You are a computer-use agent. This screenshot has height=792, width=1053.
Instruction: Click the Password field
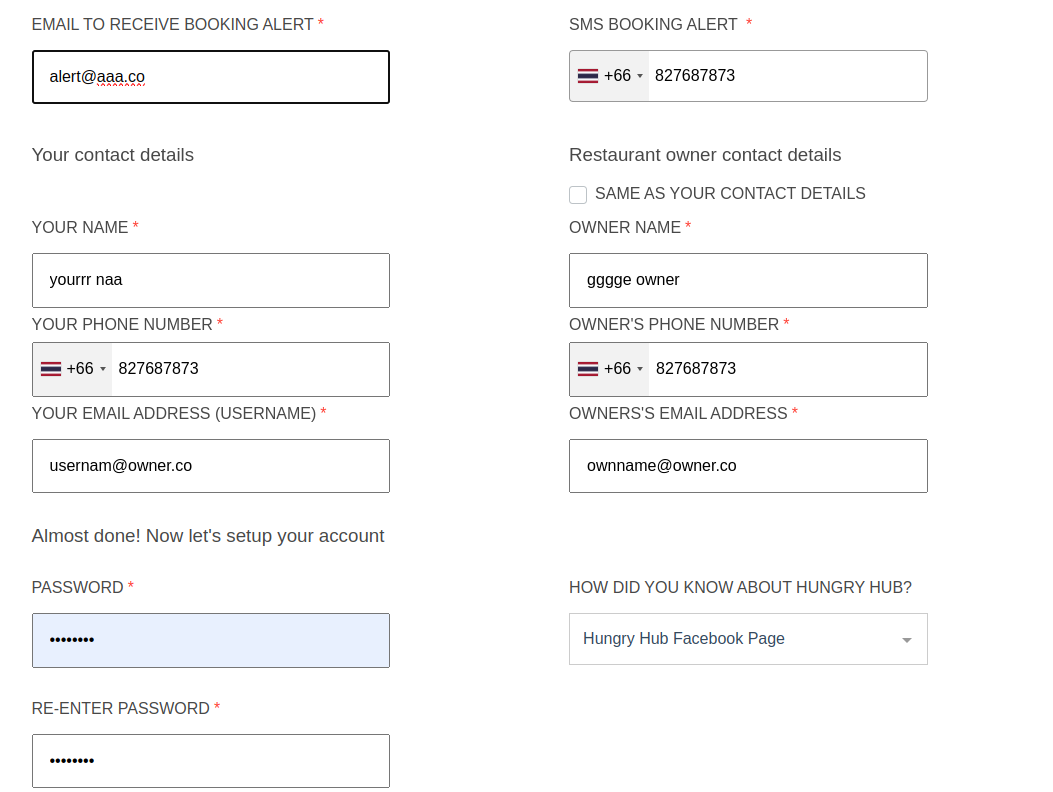(x=210, y=640)
